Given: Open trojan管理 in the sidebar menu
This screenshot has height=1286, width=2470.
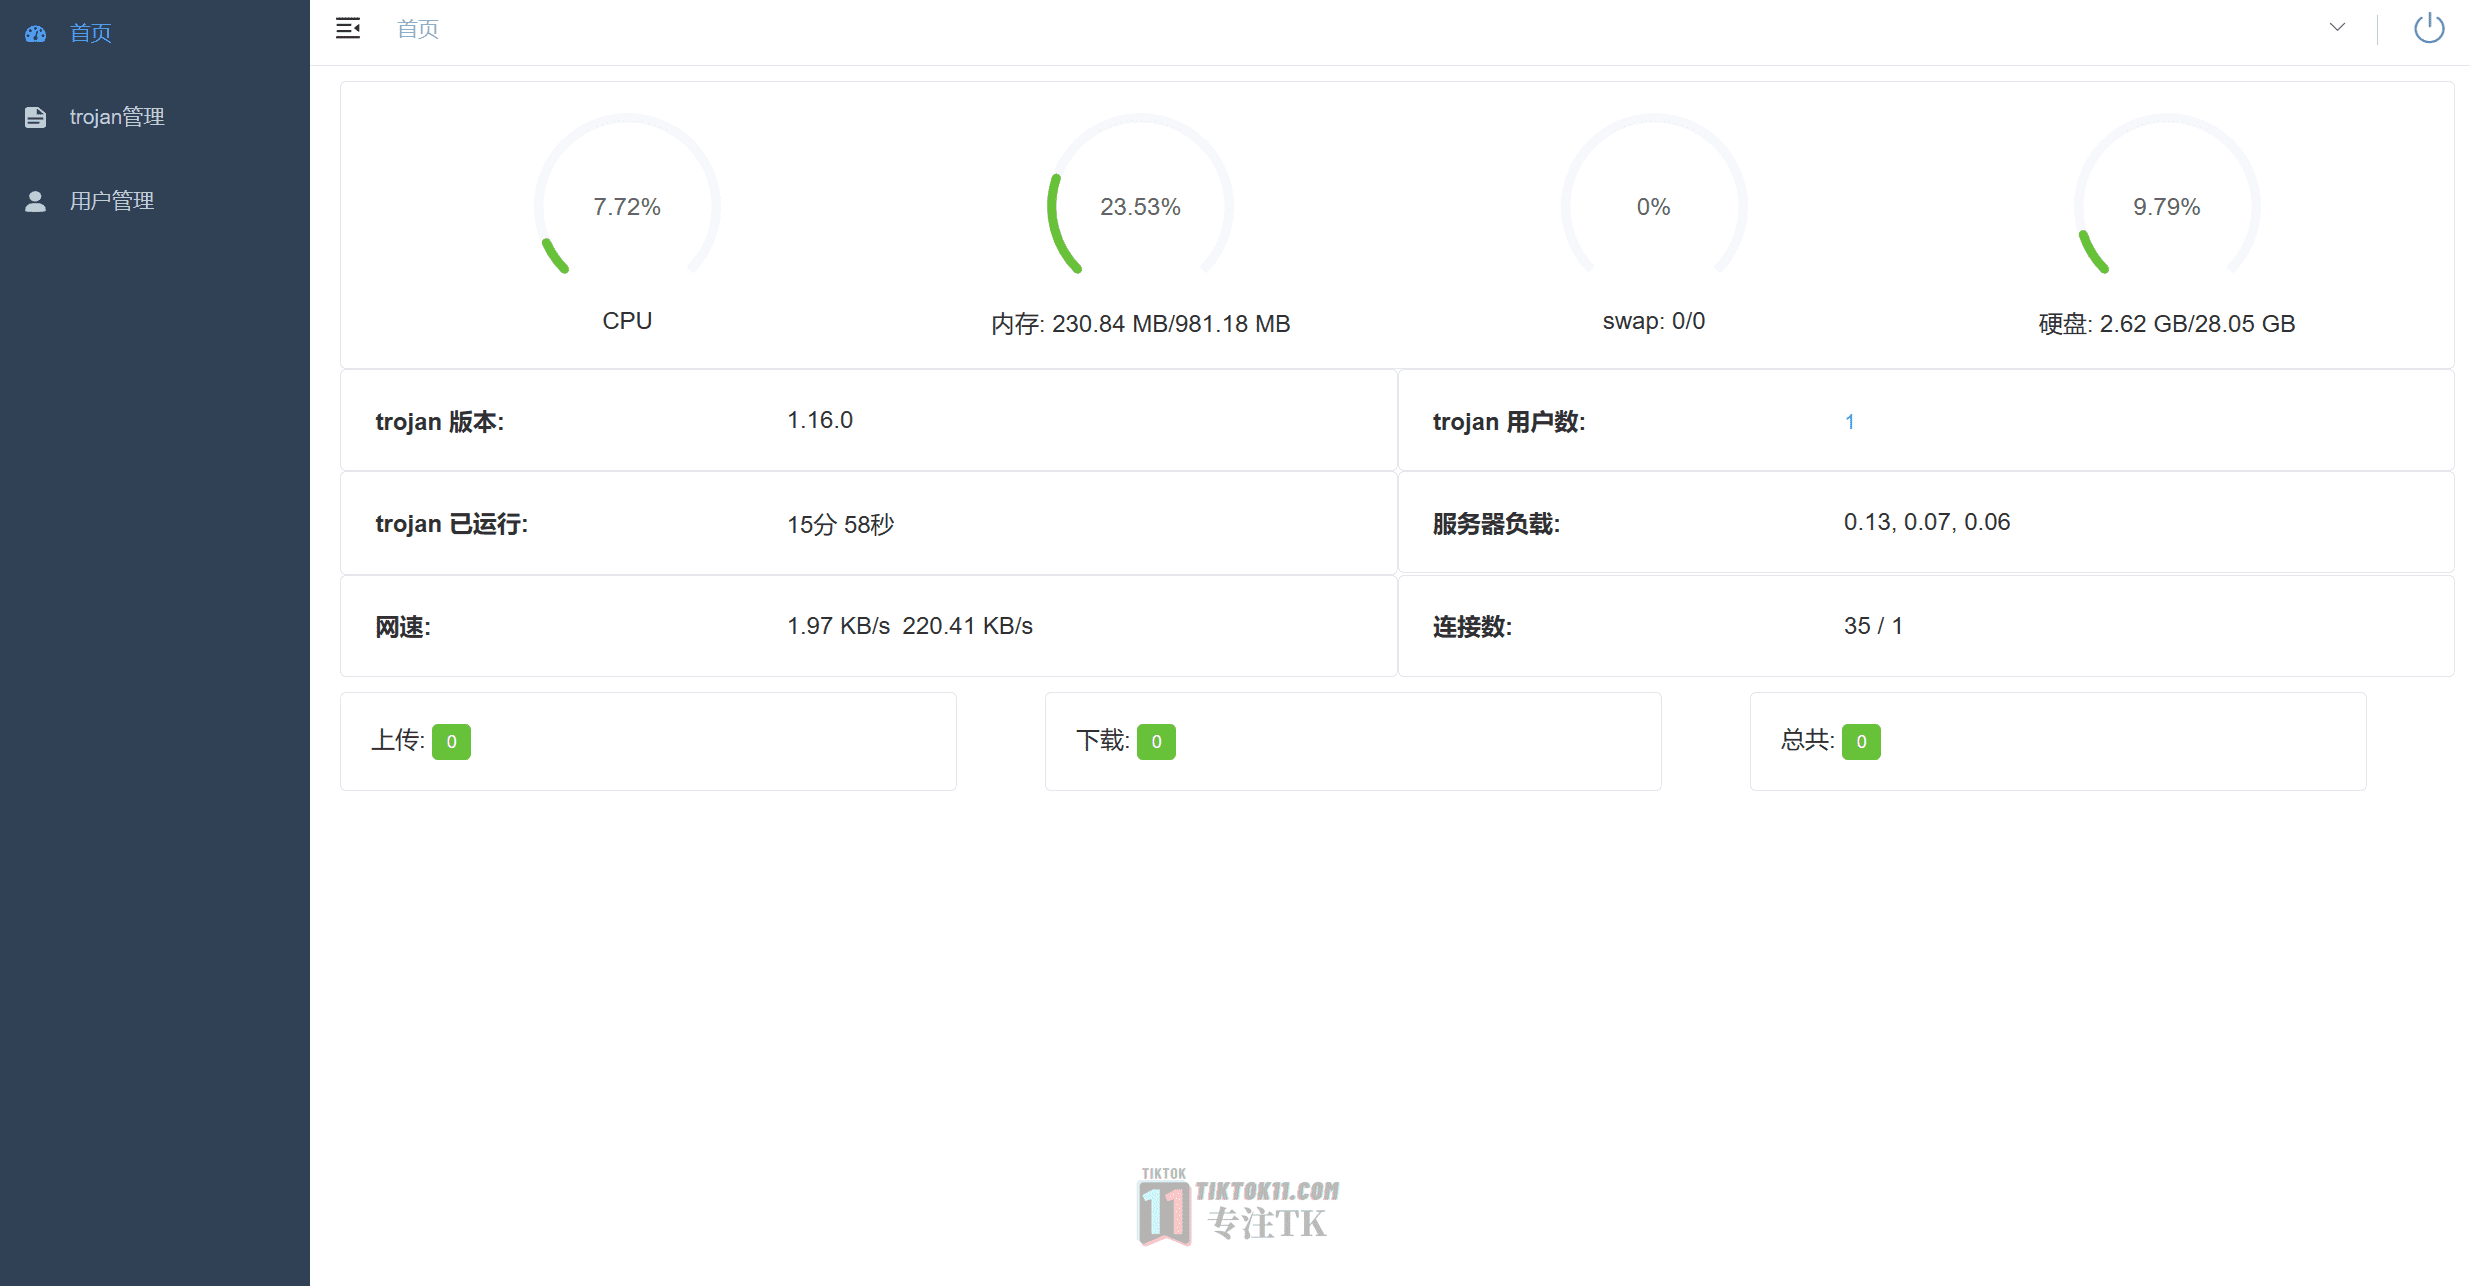Looking at the screenshot, I should [155, 117].
